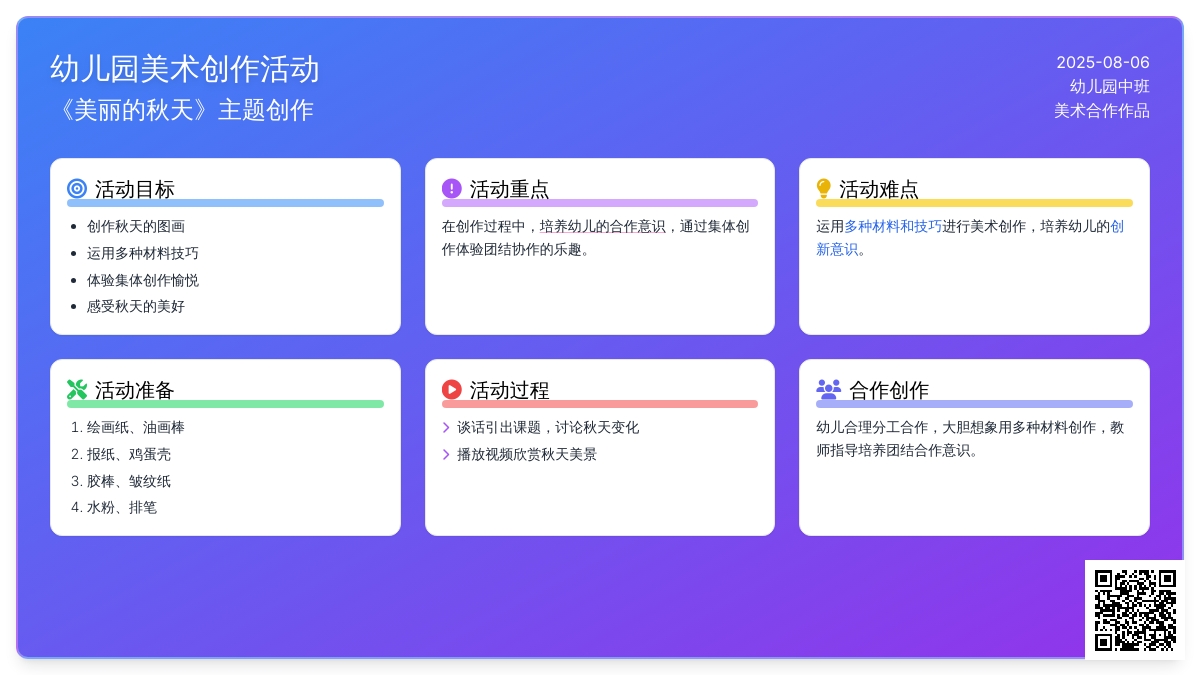Image resolution: width=1200 pixels, height=675 pixels.
Task: Click the bullet item 运用多种材料技巧
Action: [143, 253]
